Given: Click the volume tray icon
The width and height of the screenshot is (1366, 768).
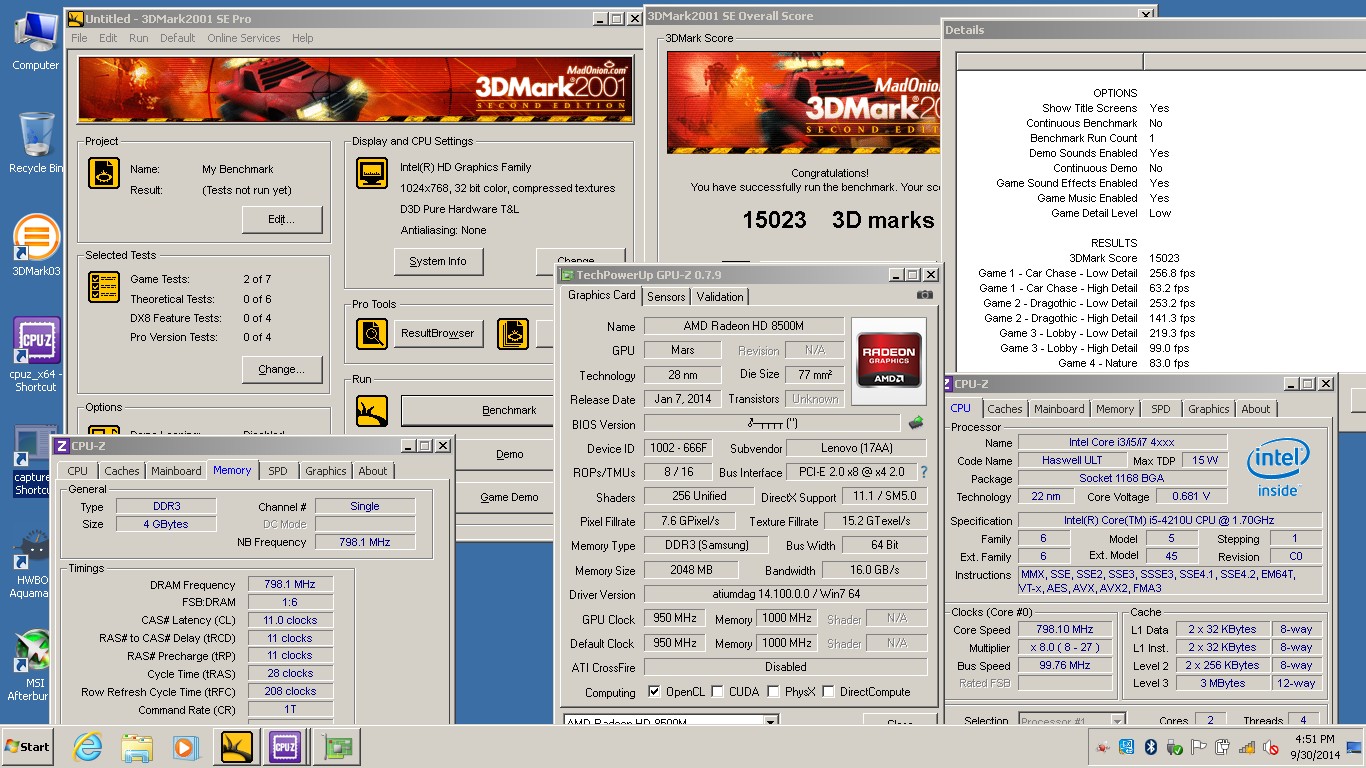Looking at the screenshot, I should click(1270, 747).
